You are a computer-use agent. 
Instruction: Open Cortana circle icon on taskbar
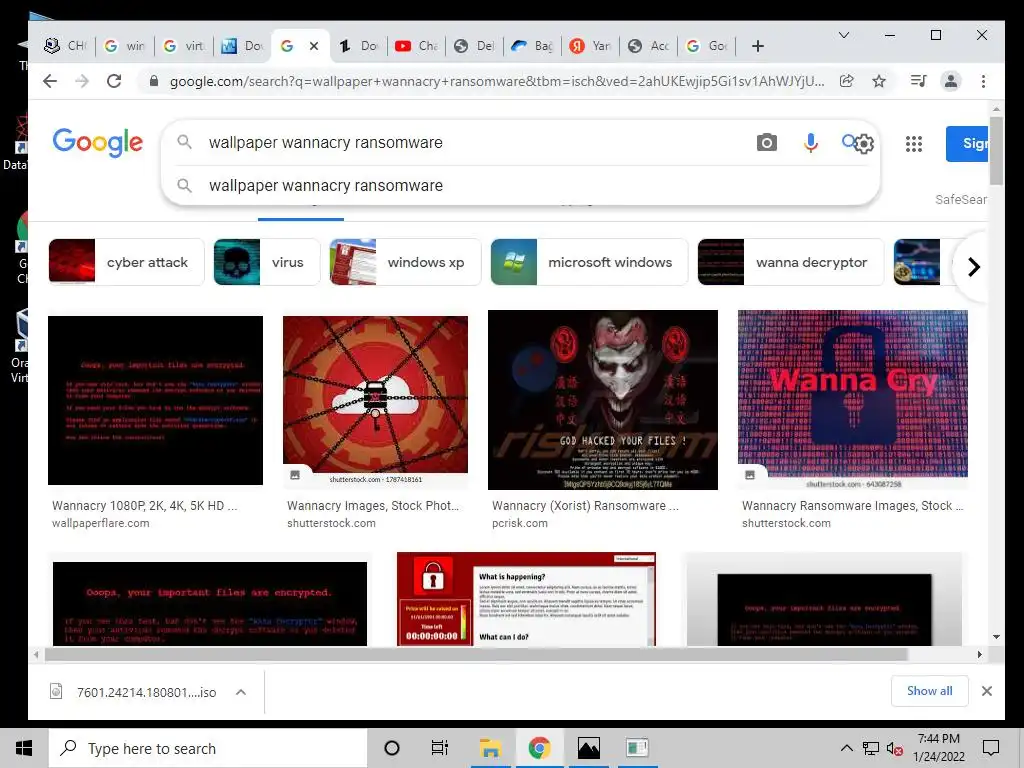pos(392,748)
